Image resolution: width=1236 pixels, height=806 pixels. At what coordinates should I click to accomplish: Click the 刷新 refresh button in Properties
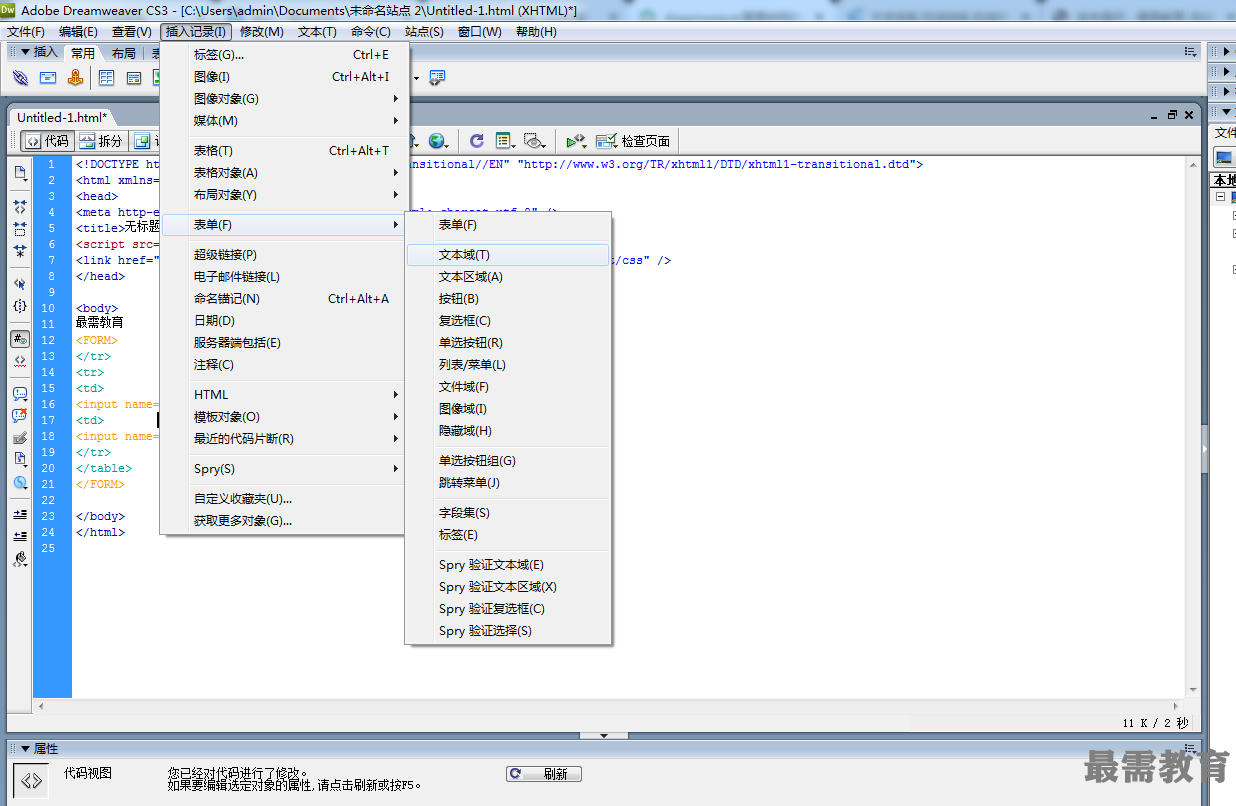[x=544, y=774]
